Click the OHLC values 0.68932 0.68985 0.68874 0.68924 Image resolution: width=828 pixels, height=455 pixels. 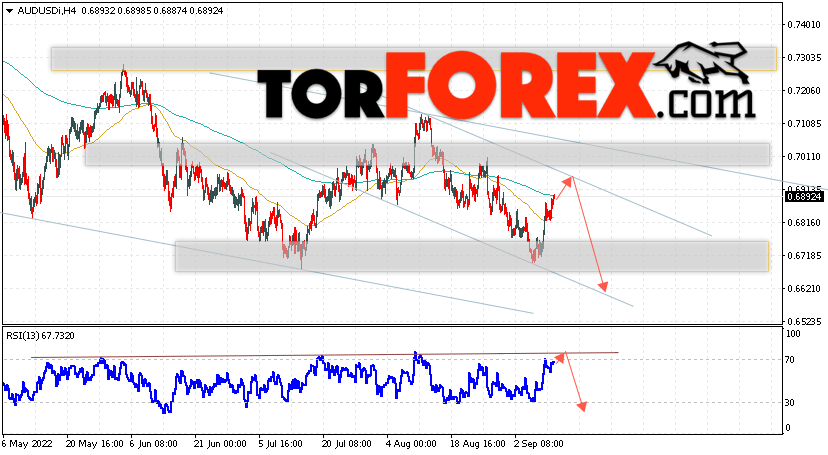pos(151,11)
